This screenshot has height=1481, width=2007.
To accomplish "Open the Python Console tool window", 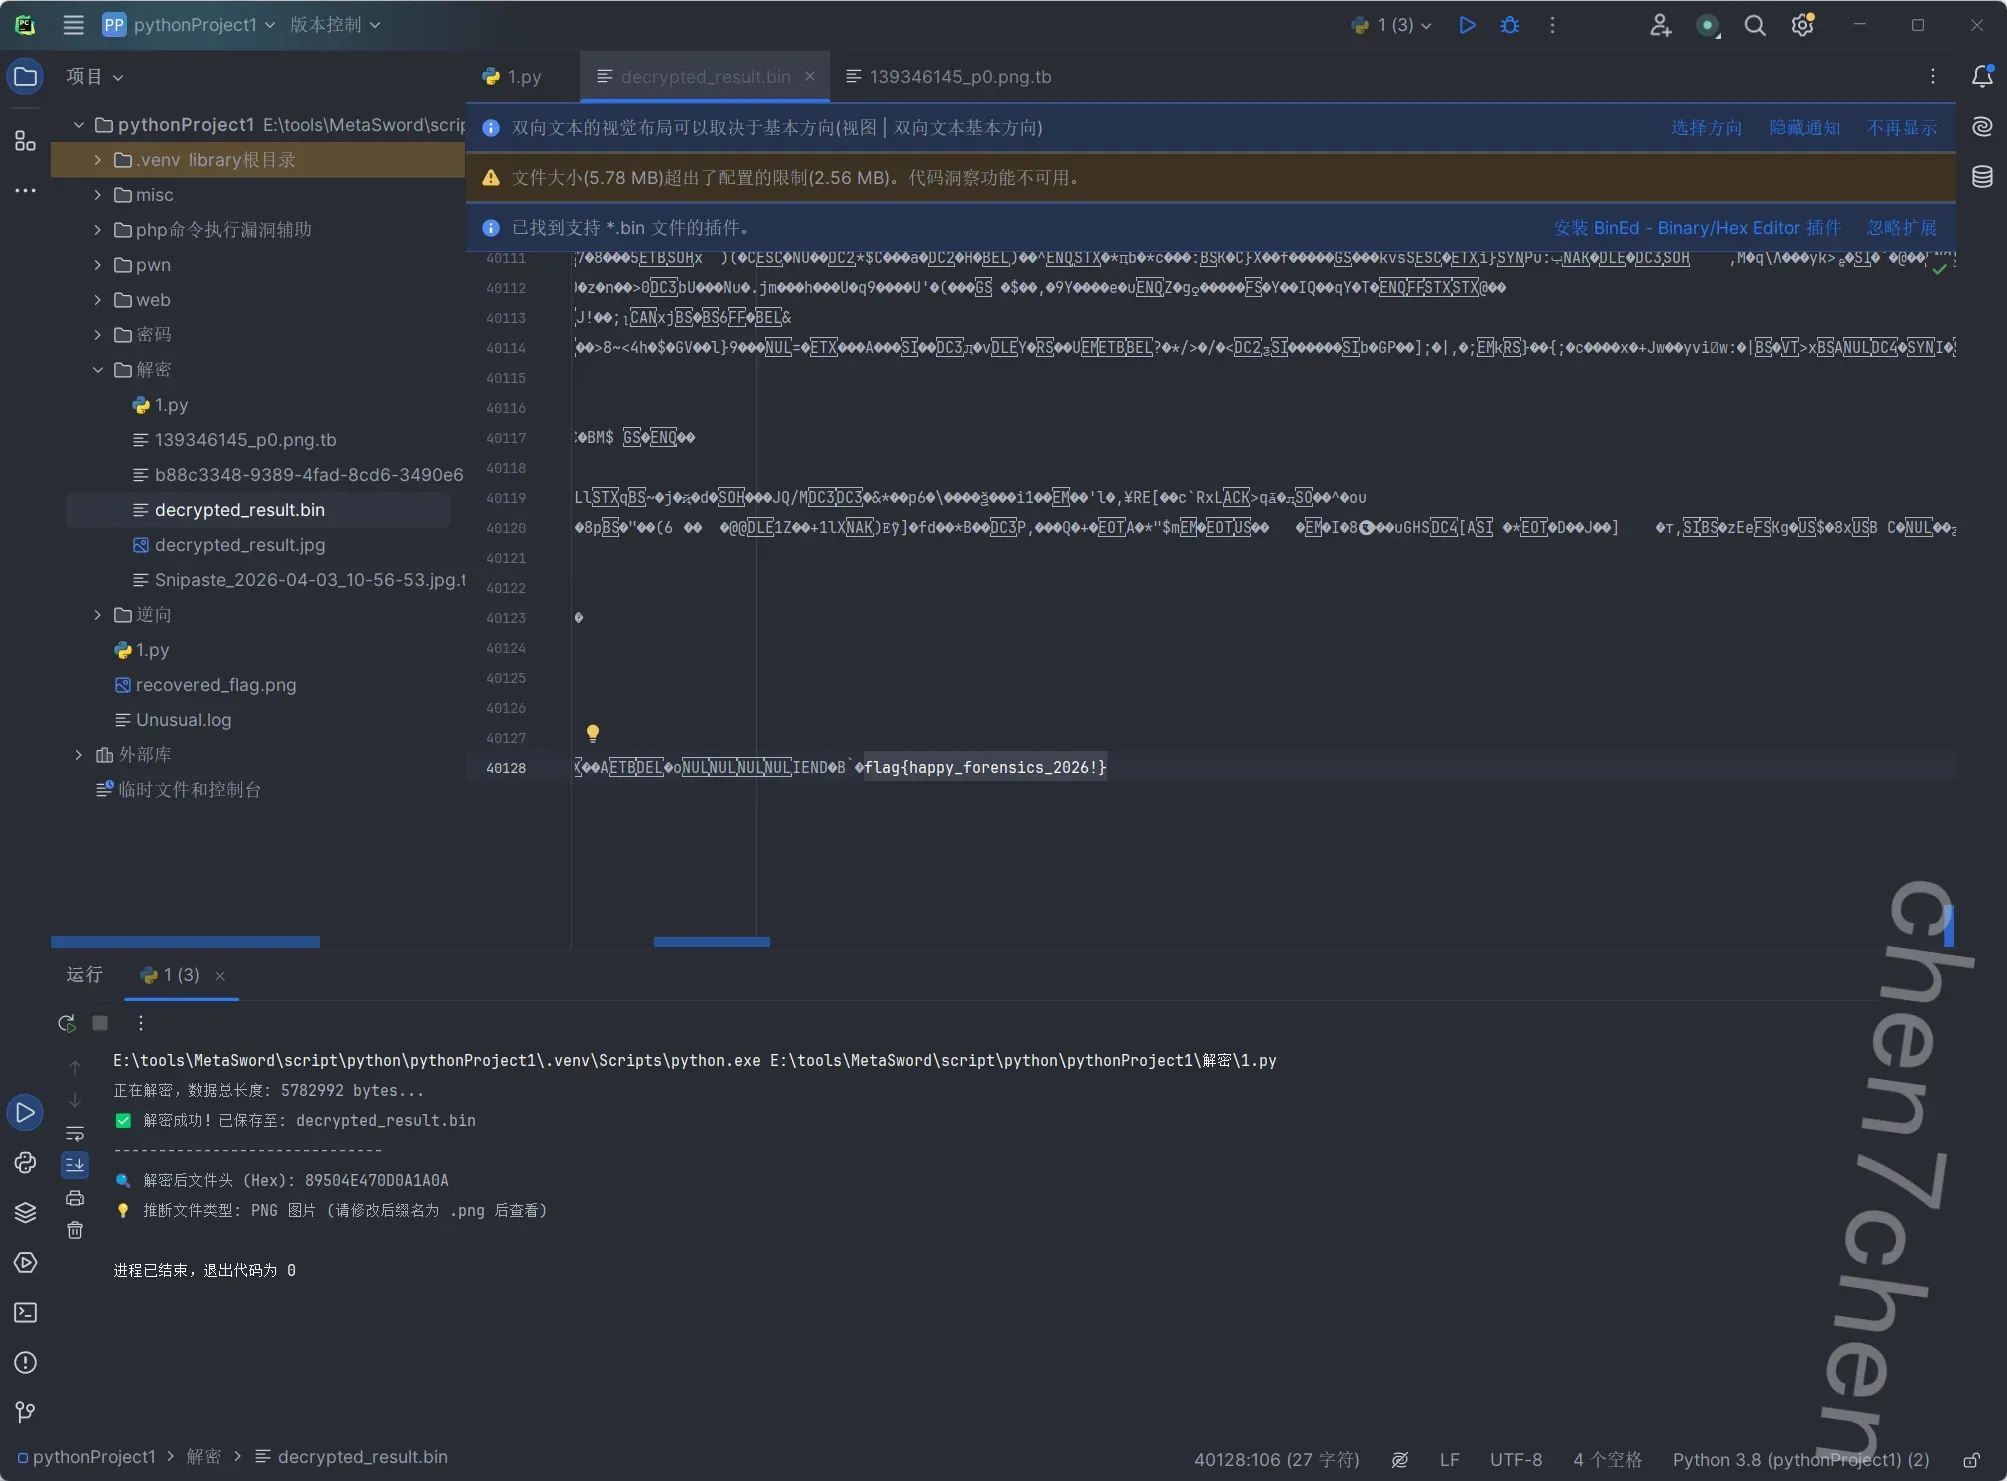I will coord(25,1163).
